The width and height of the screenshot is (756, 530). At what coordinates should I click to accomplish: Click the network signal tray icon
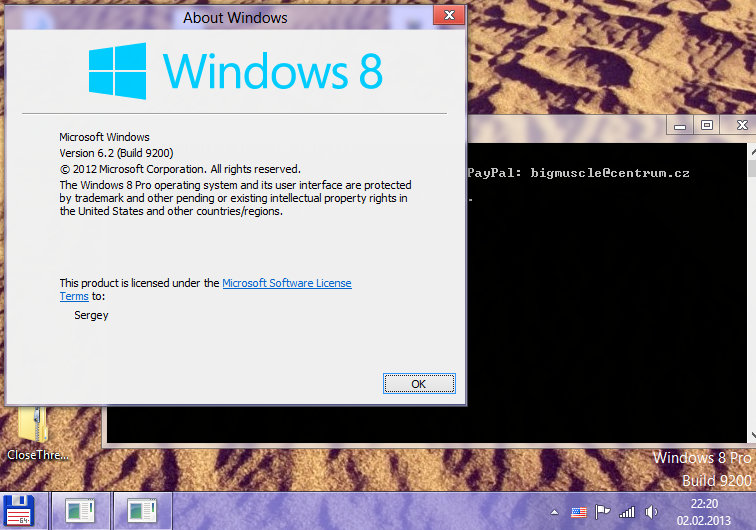627,512
